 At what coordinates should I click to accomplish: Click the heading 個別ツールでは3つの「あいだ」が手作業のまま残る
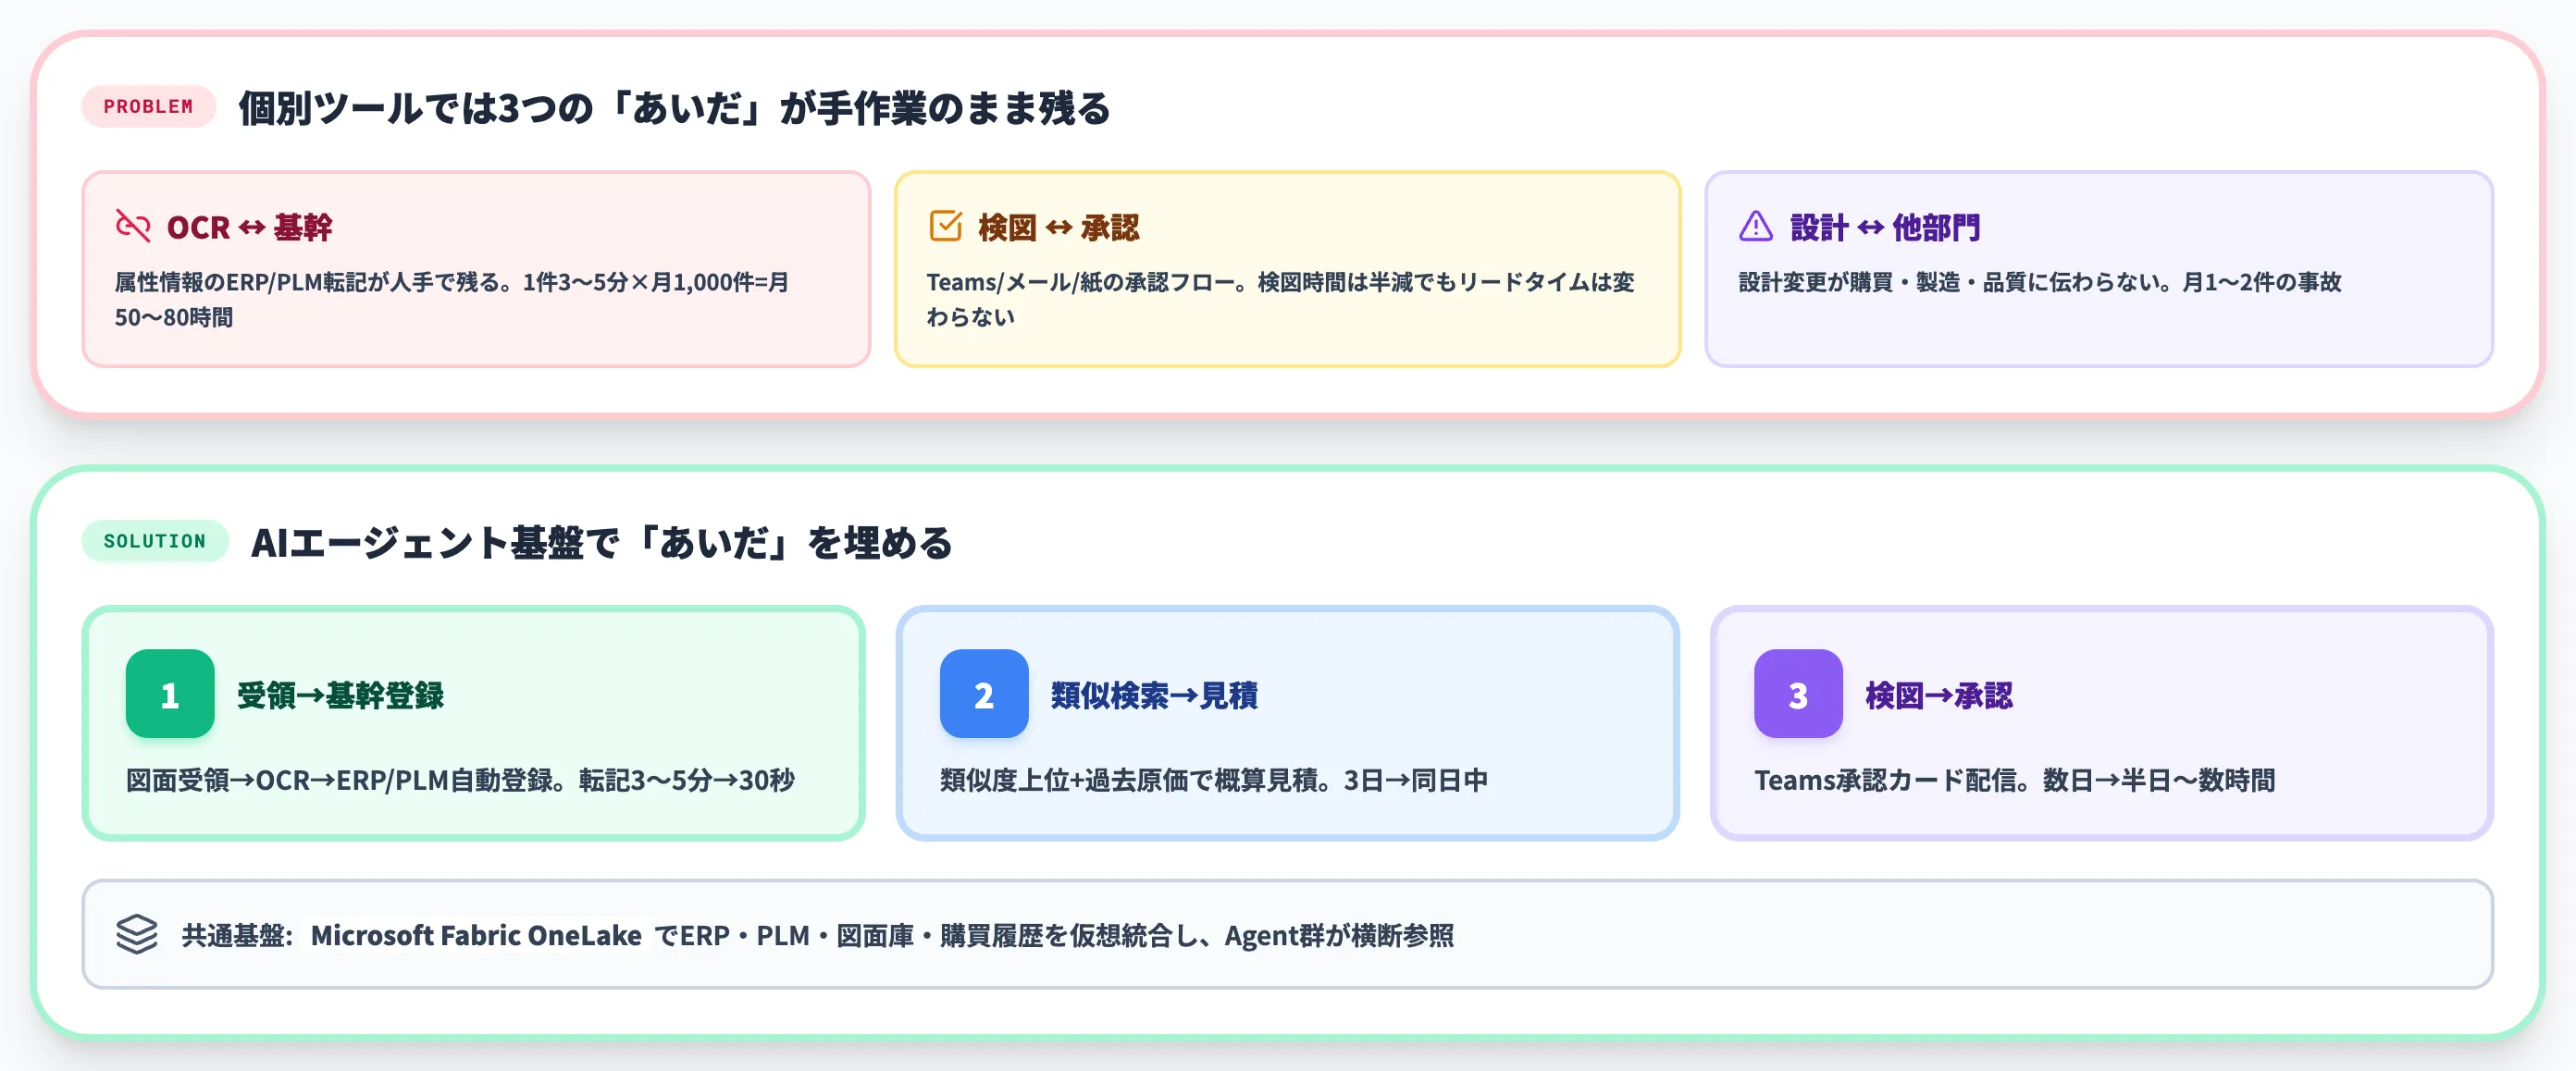674,108
